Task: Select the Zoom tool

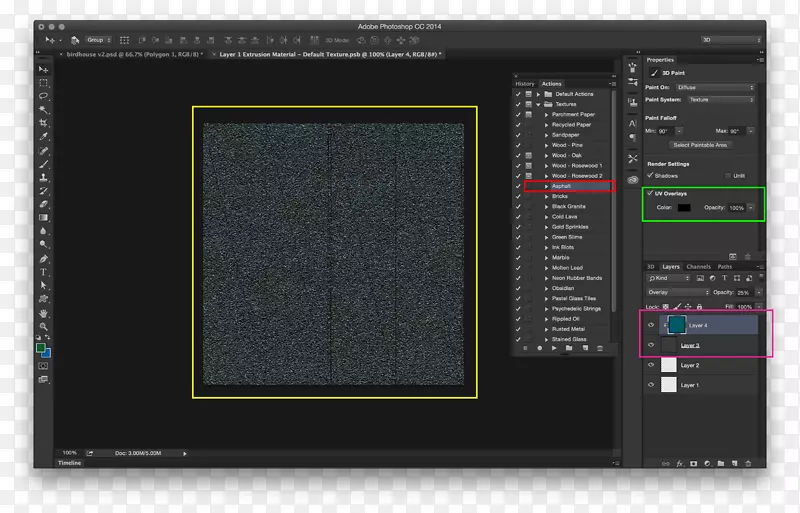Action: tap(43, 327)
